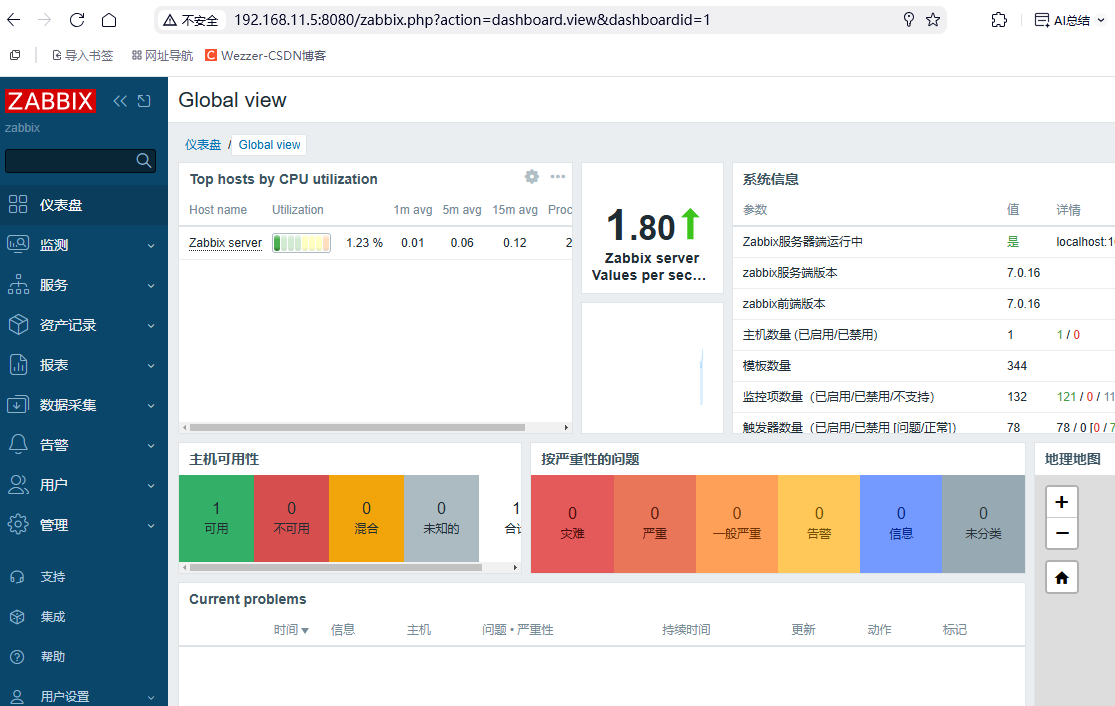Click the Top hosts horizontal scrollbar

(x=358, y=428)
